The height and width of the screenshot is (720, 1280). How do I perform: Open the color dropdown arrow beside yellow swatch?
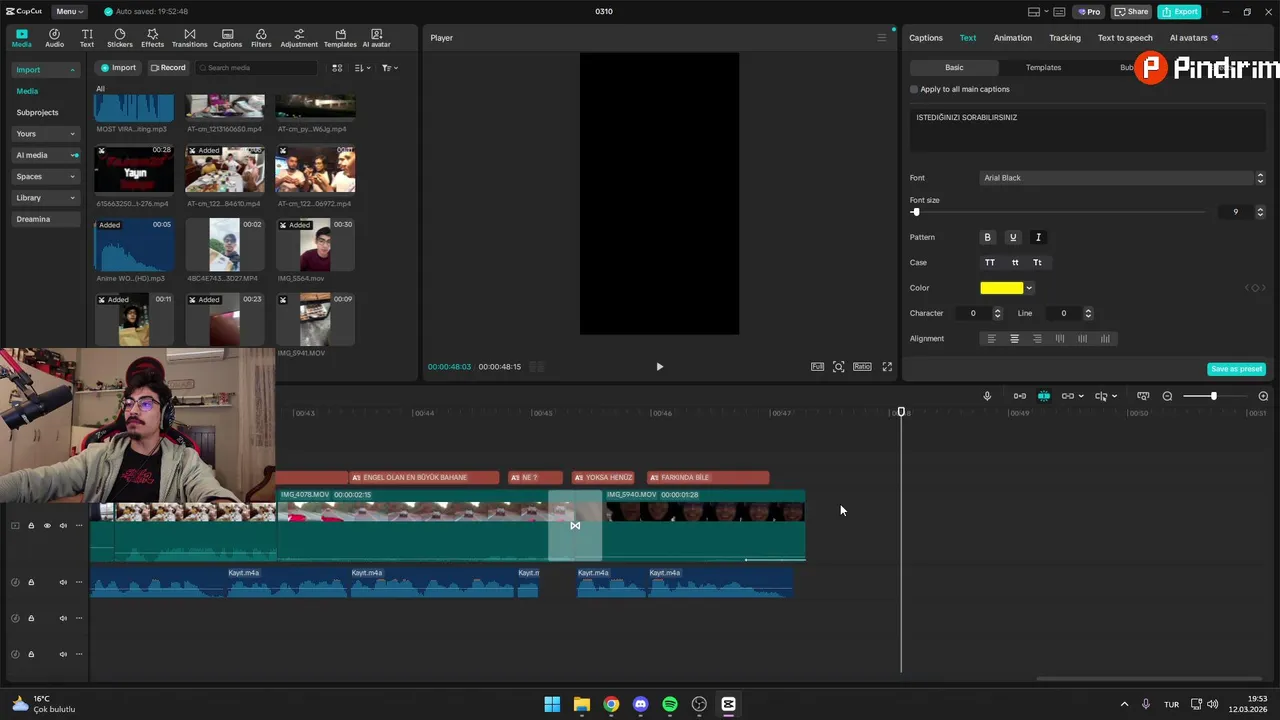(1029, 288)
